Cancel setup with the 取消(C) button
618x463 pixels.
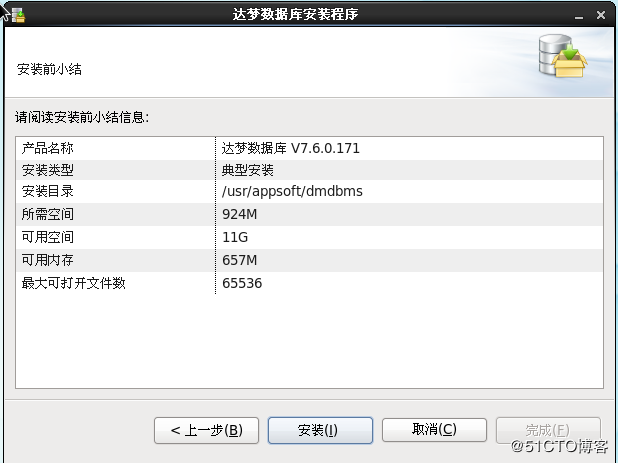(x=434, y=430)
